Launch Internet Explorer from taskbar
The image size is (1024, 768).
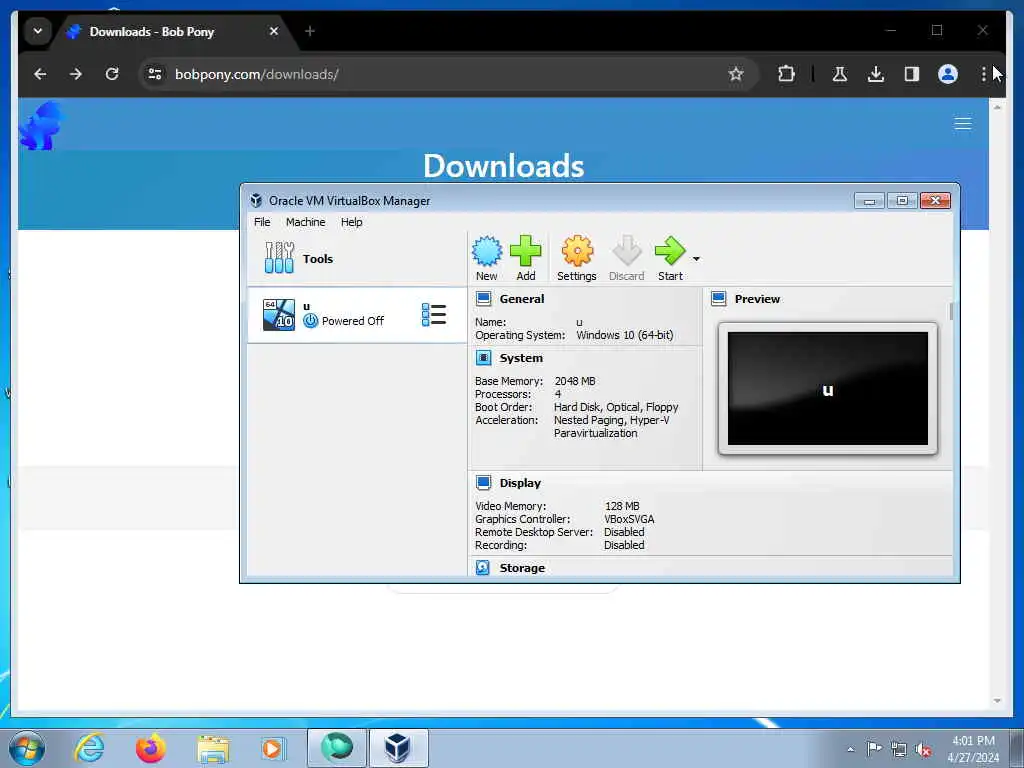tap(89, 748)
